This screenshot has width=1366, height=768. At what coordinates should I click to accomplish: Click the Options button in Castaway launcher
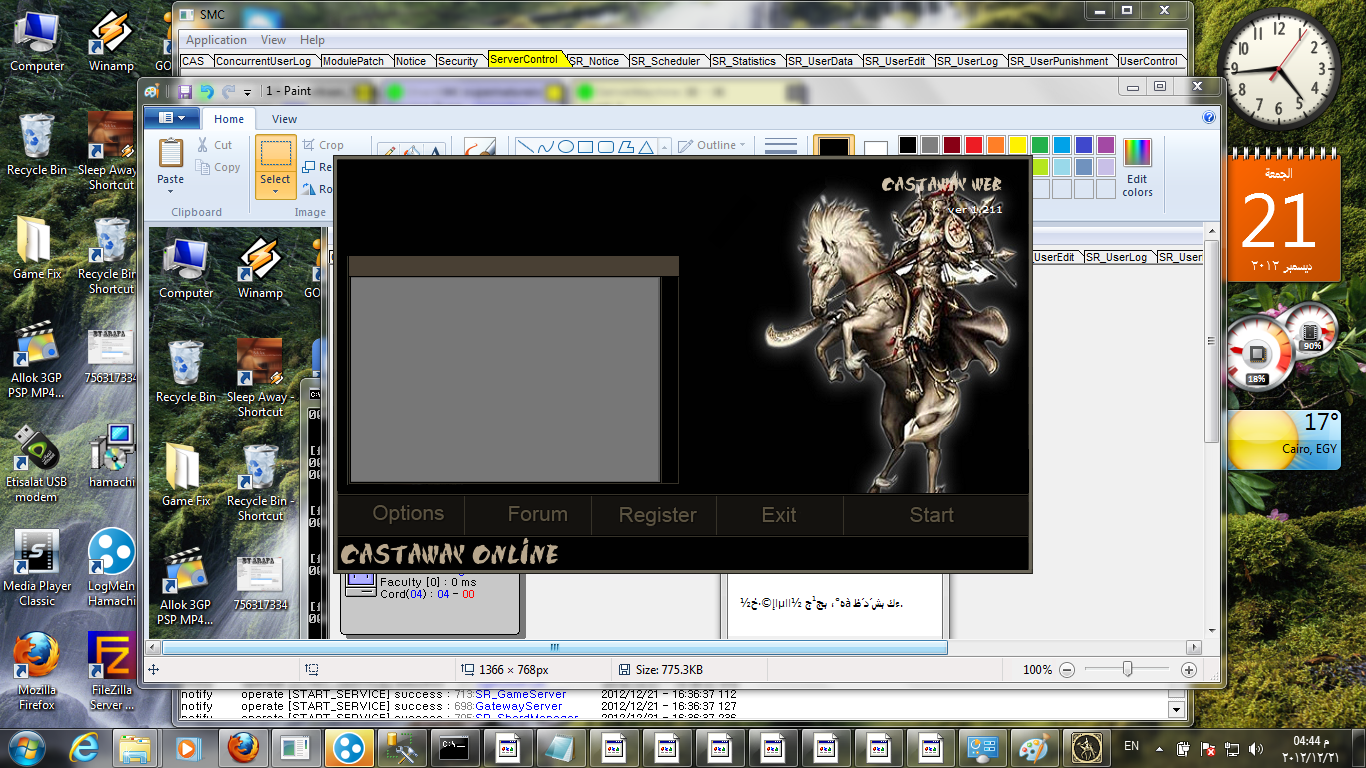click(x=408, y=514)
